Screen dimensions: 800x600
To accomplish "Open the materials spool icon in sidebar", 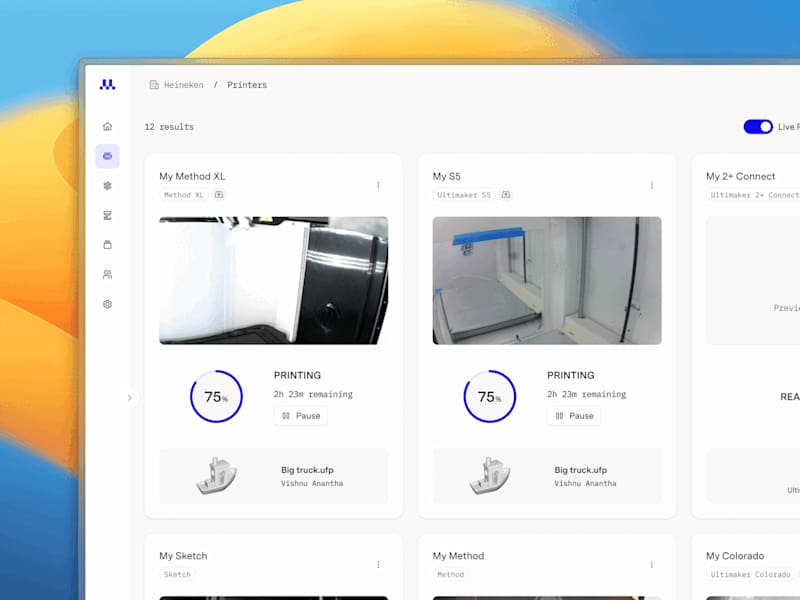I will pos(107,245).
